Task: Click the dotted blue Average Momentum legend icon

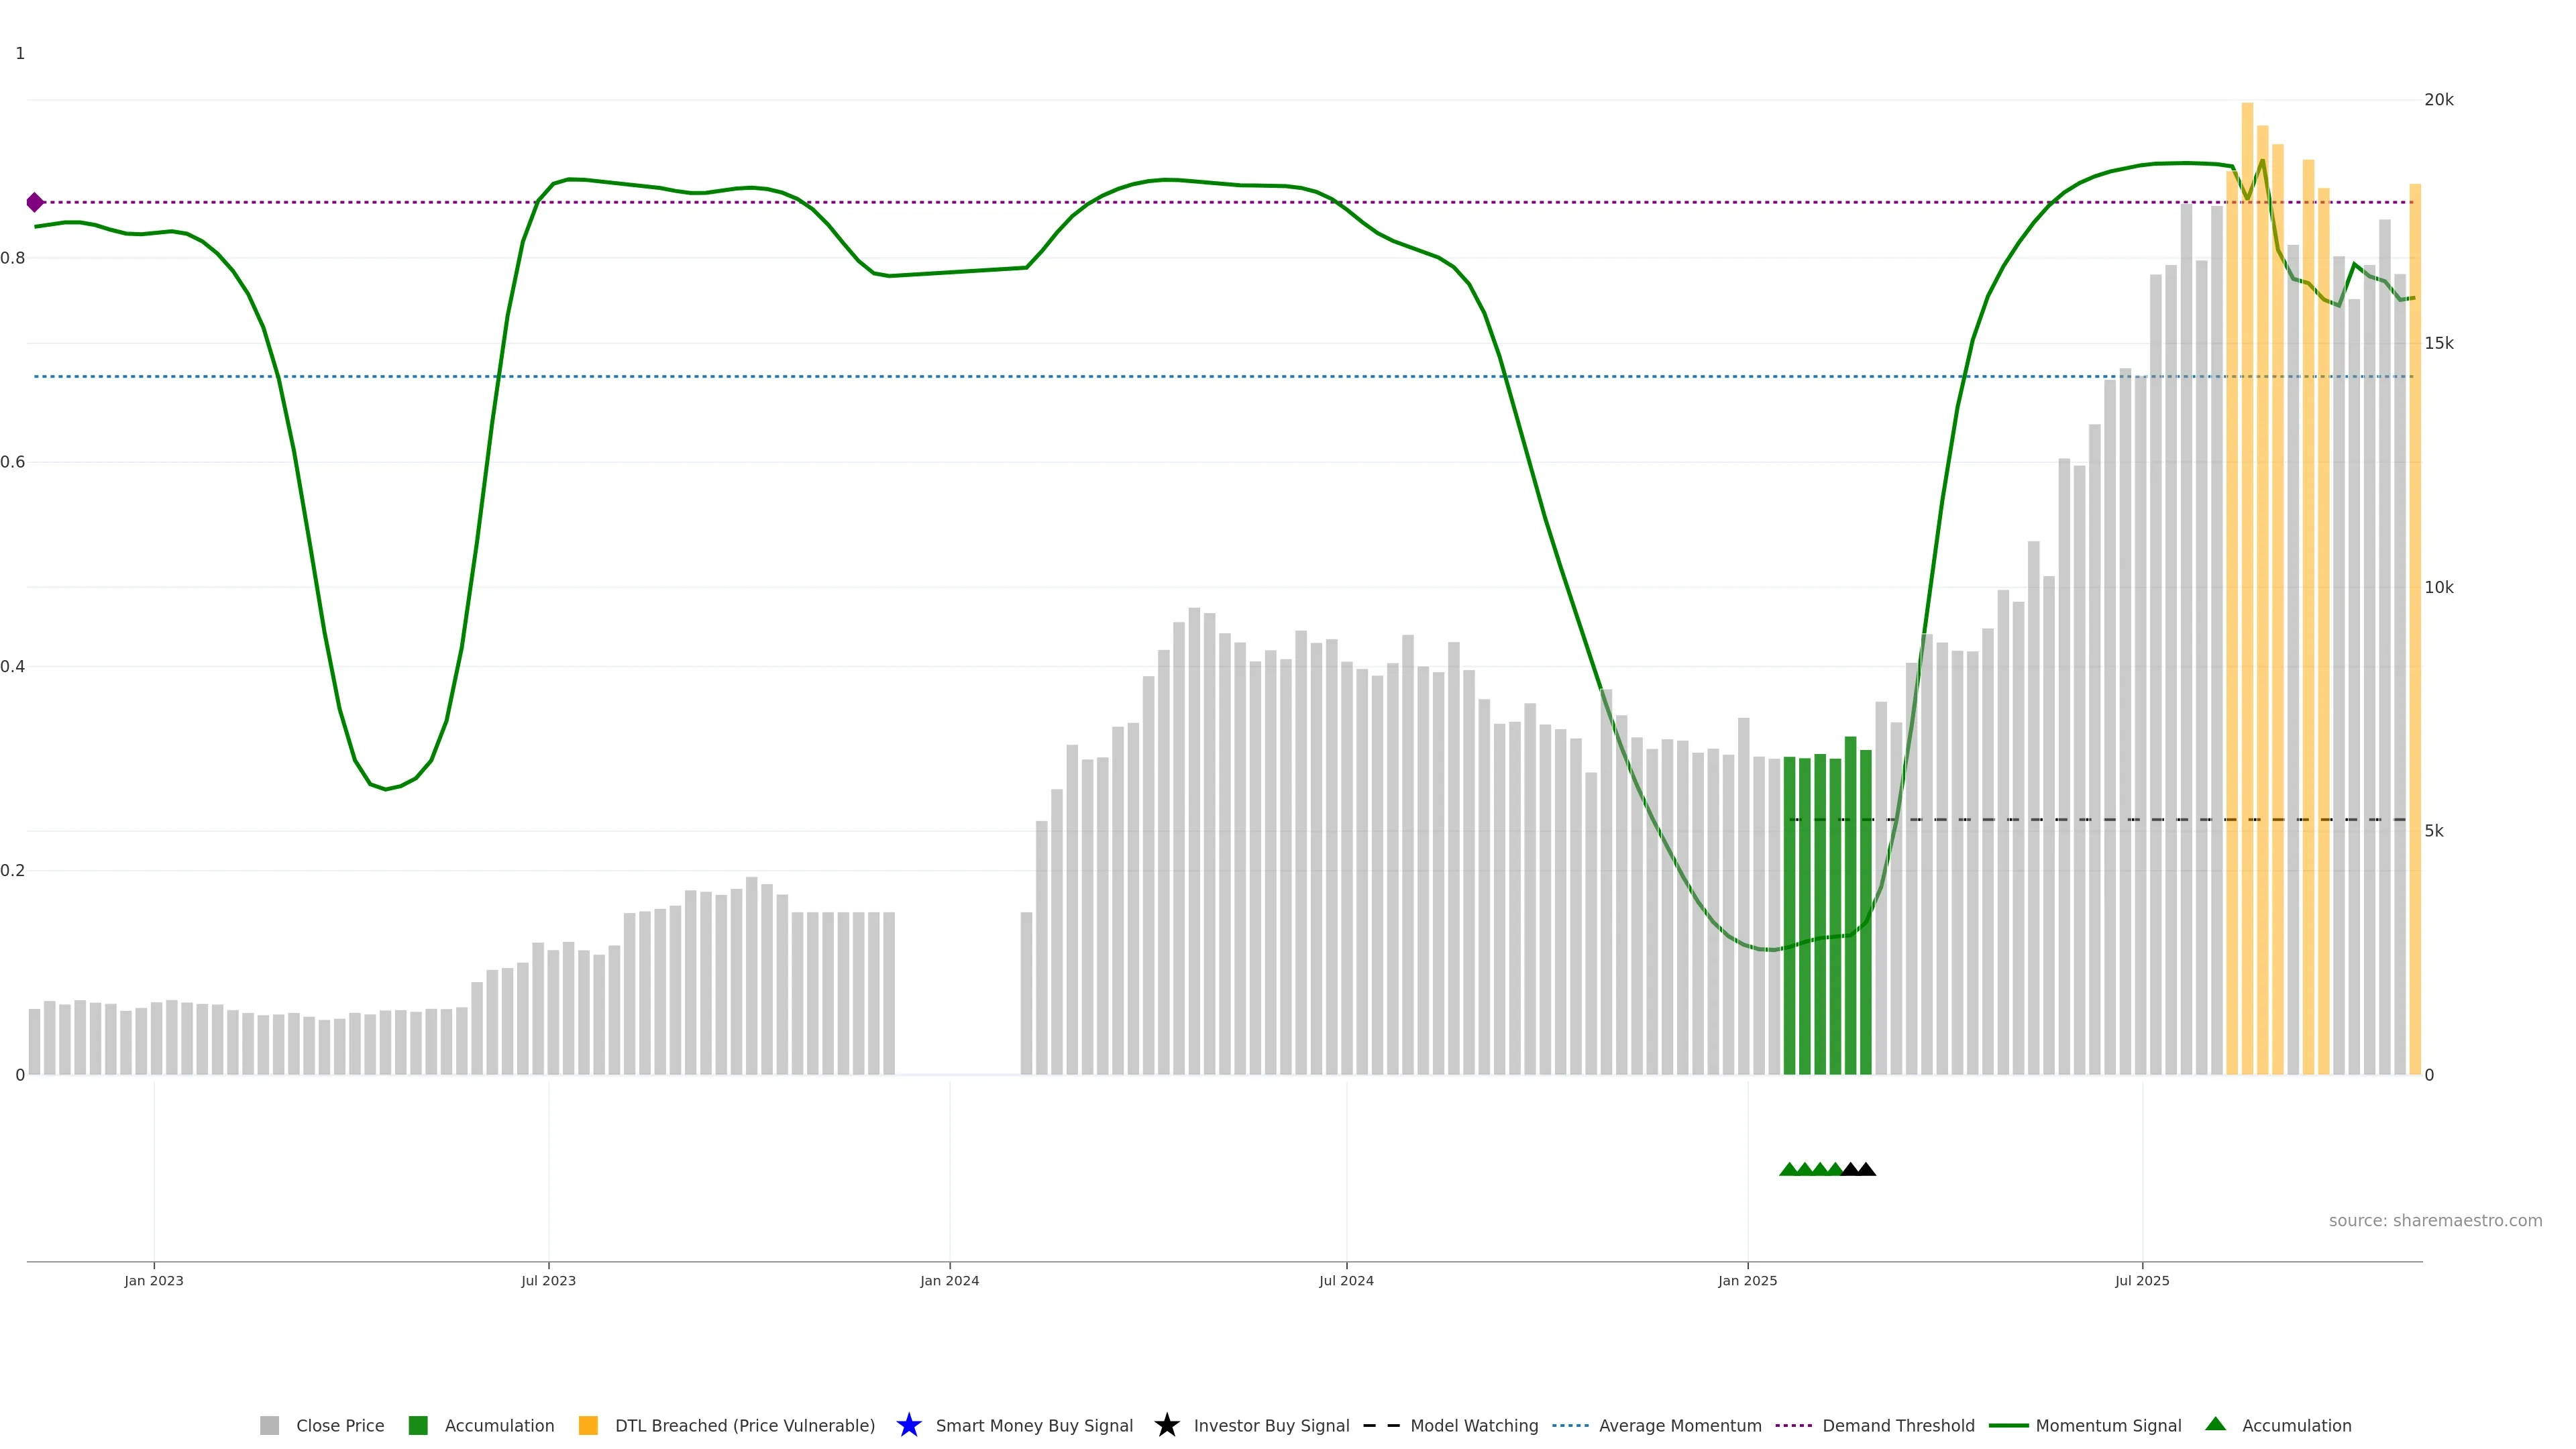Action: (1570, 1425)
